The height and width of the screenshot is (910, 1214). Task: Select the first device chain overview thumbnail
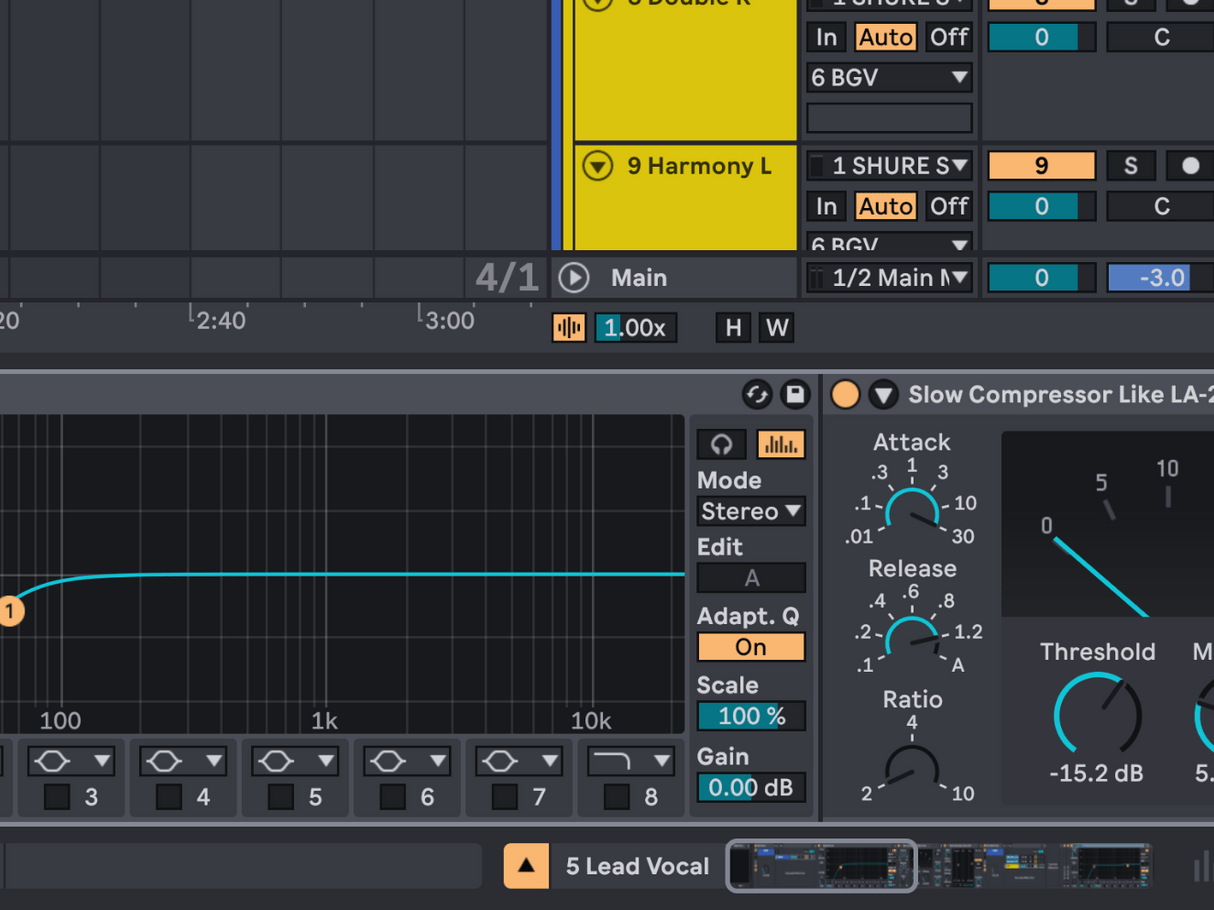point(822,865)
